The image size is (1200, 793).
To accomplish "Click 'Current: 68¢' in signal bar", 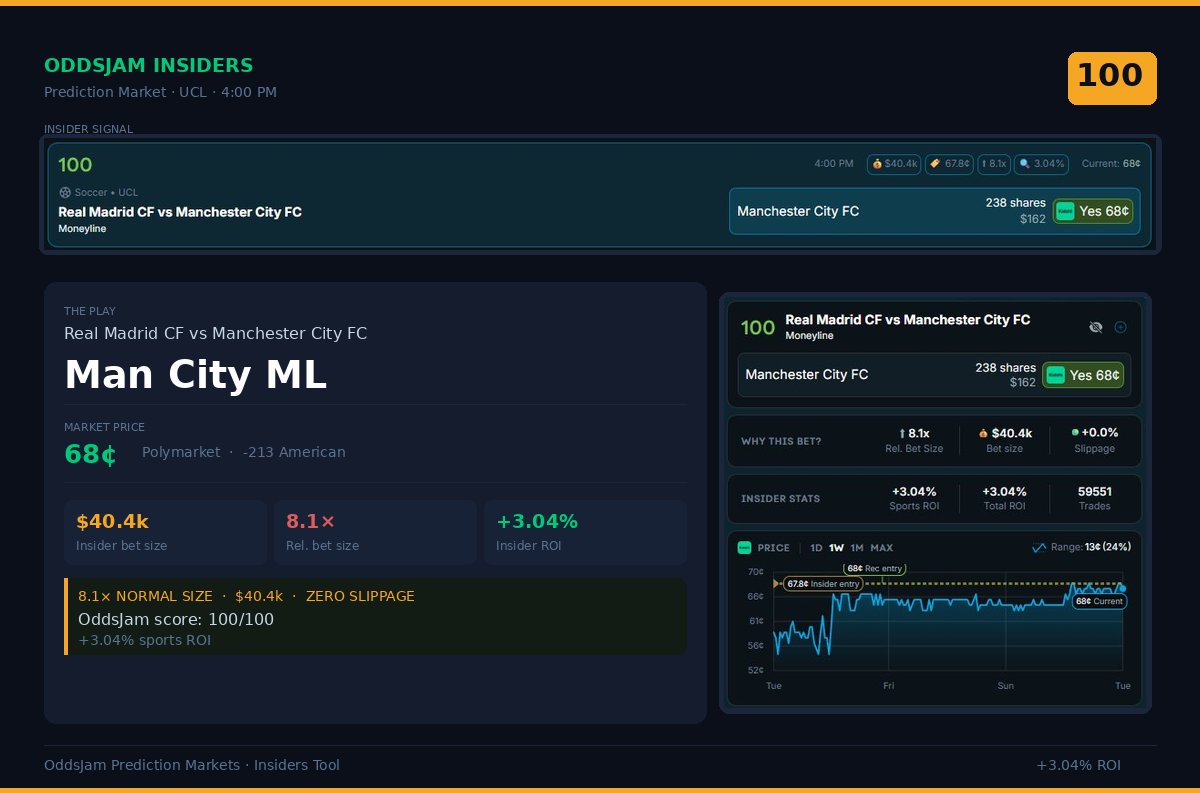I will (x=1111, y=164).
